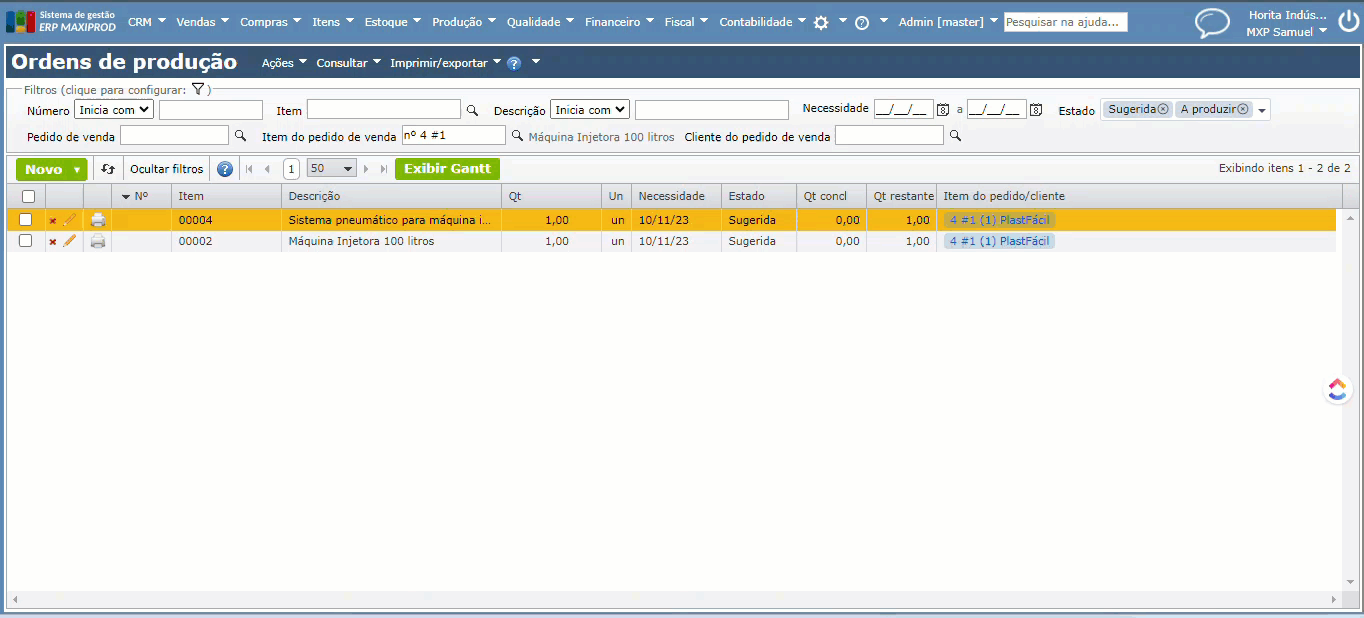Click the Pedido de venda input field

tap(174, 135)
